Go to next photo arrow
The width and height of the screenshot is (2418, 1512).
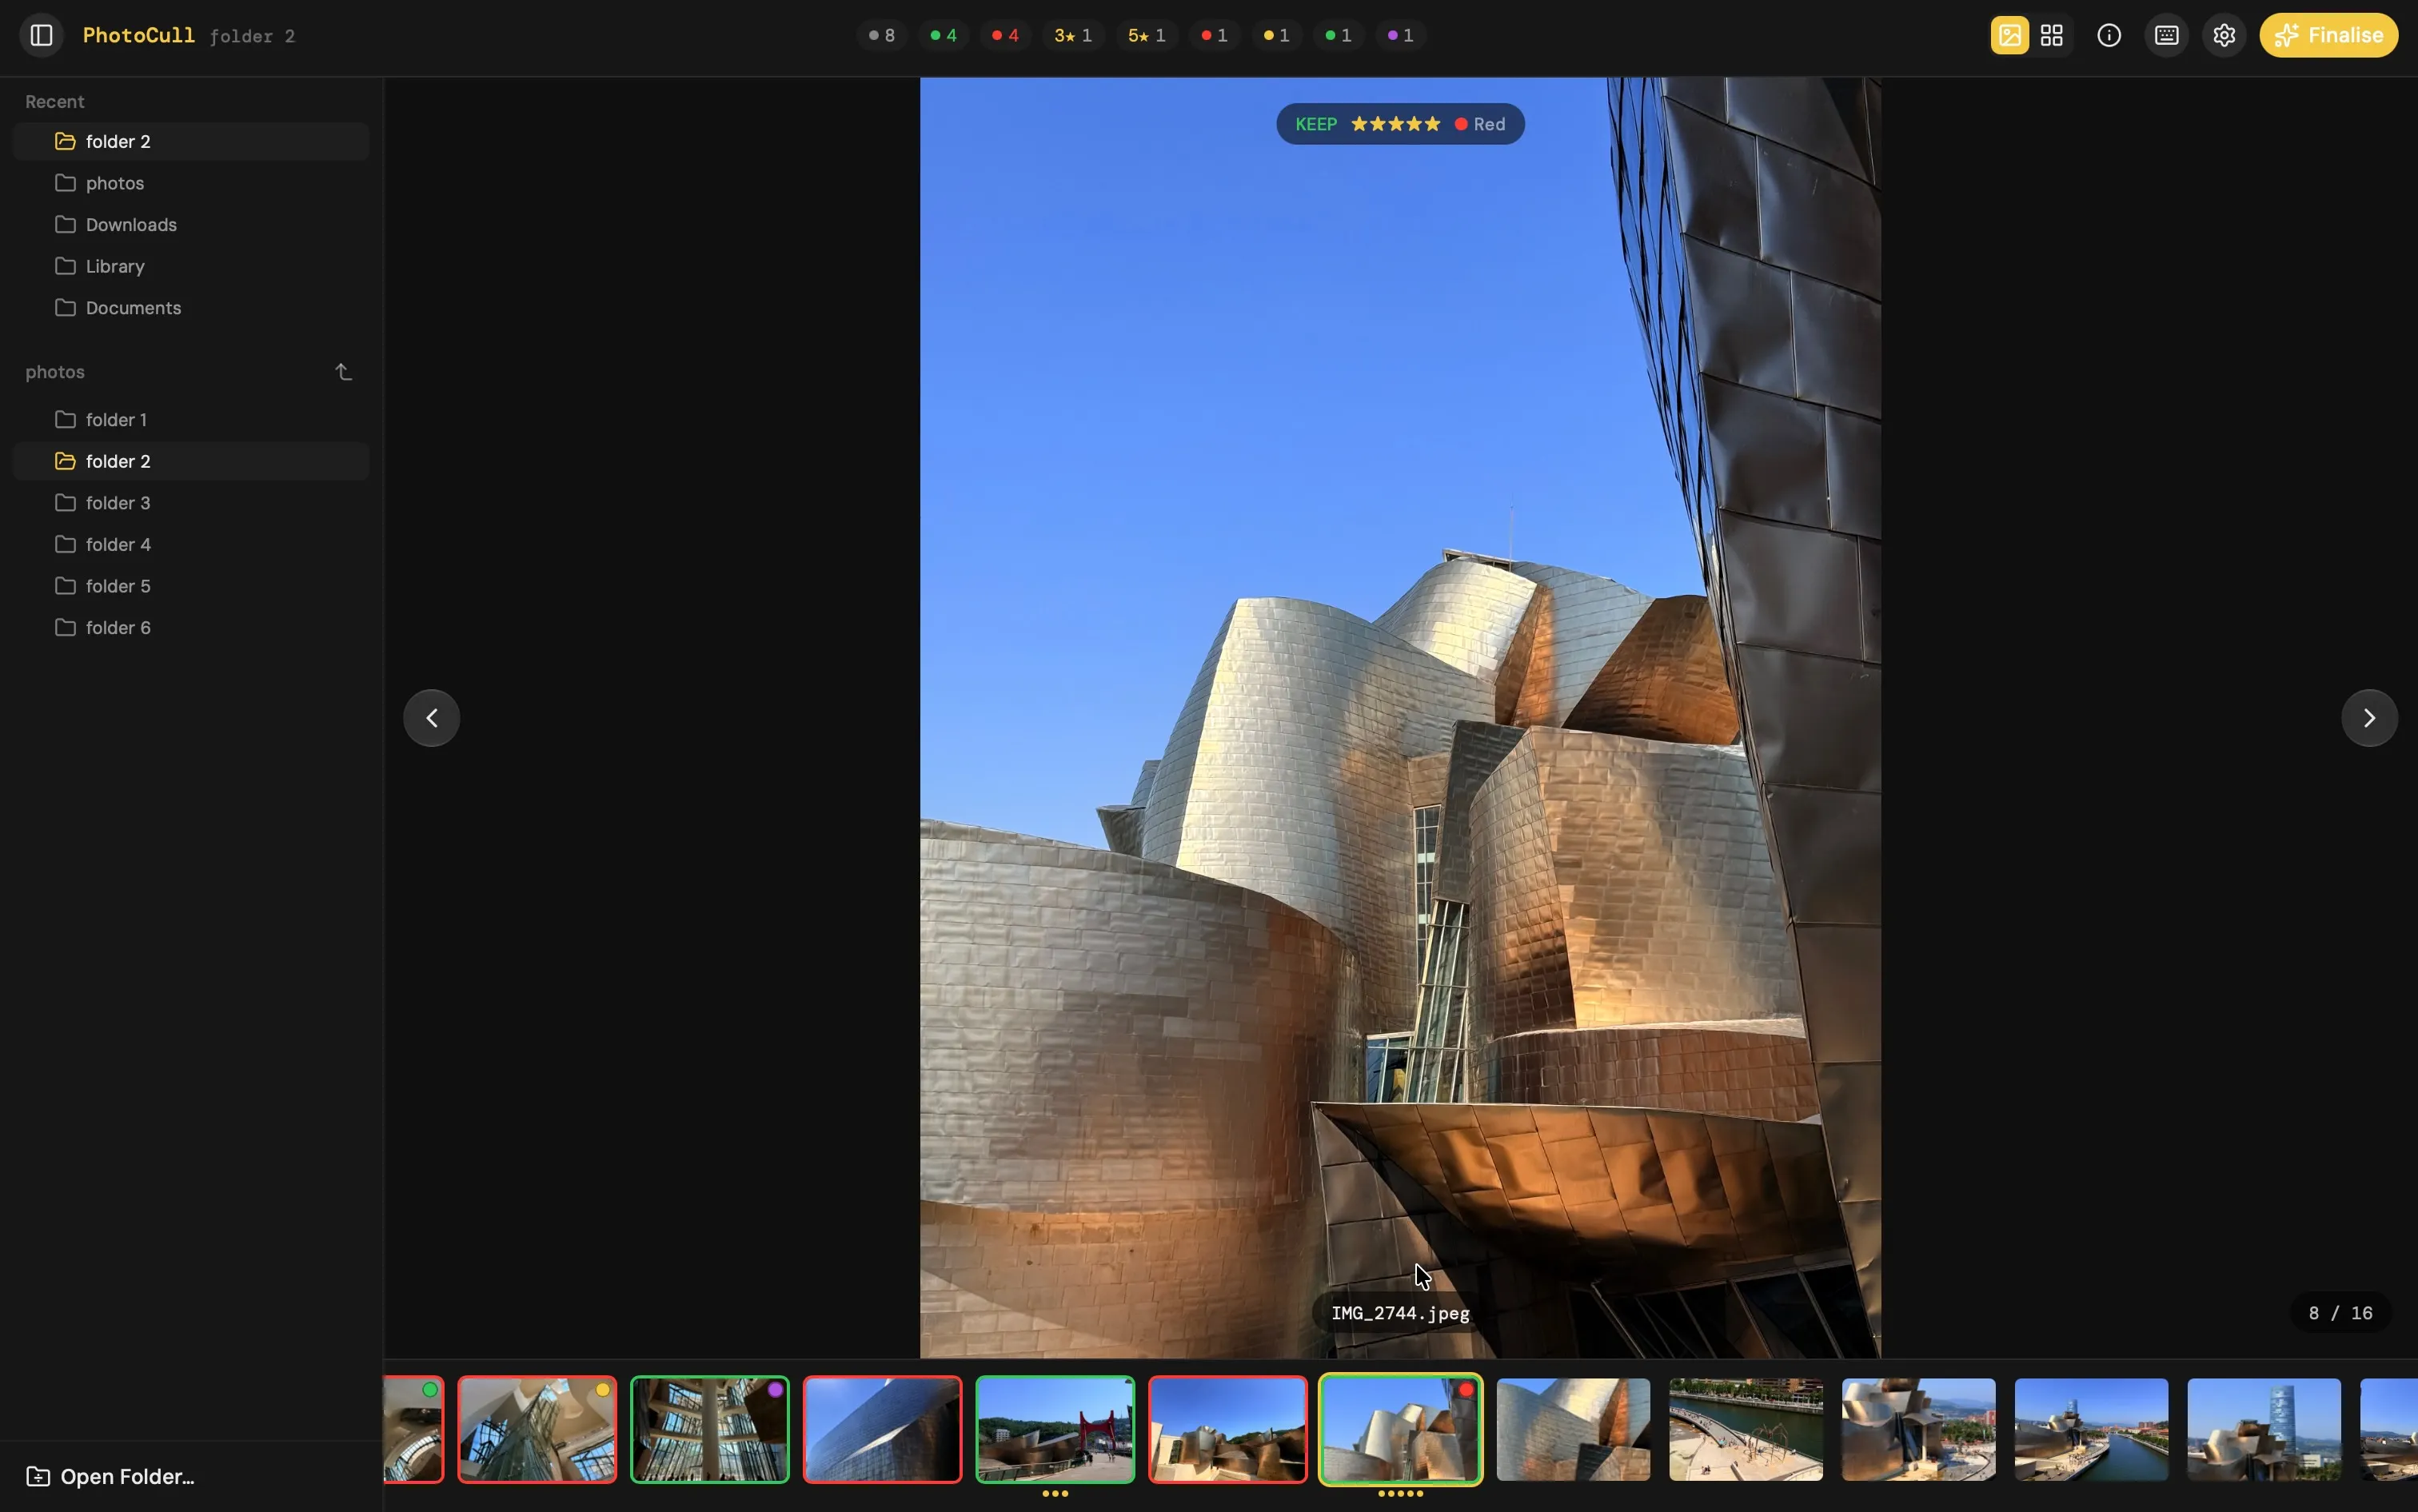click(x=2369, y=718)
